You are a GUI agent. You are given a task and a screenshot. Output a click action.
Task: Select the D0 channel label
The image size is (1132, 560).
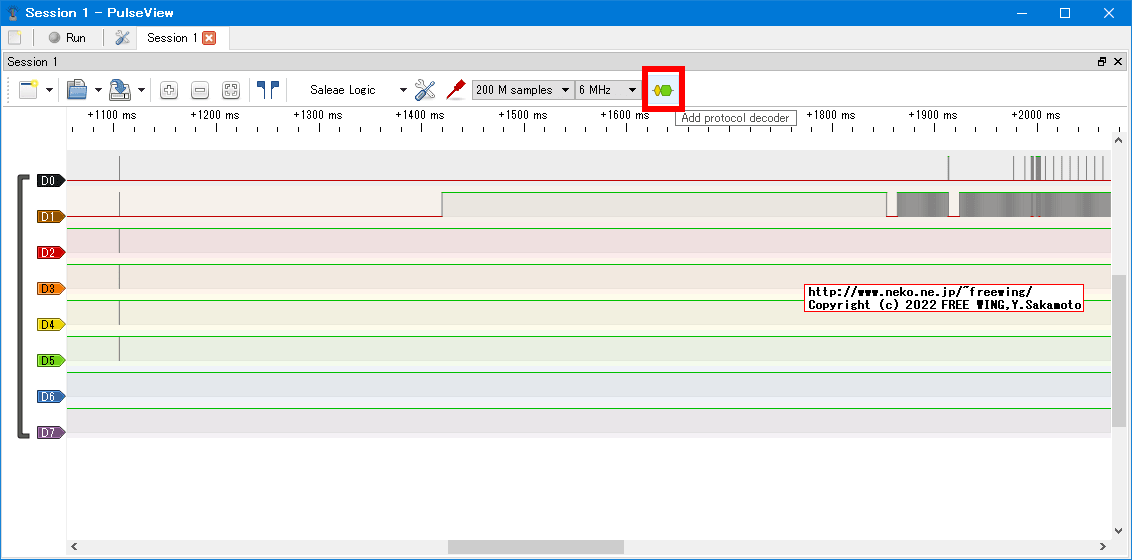[x=51, y=180]
